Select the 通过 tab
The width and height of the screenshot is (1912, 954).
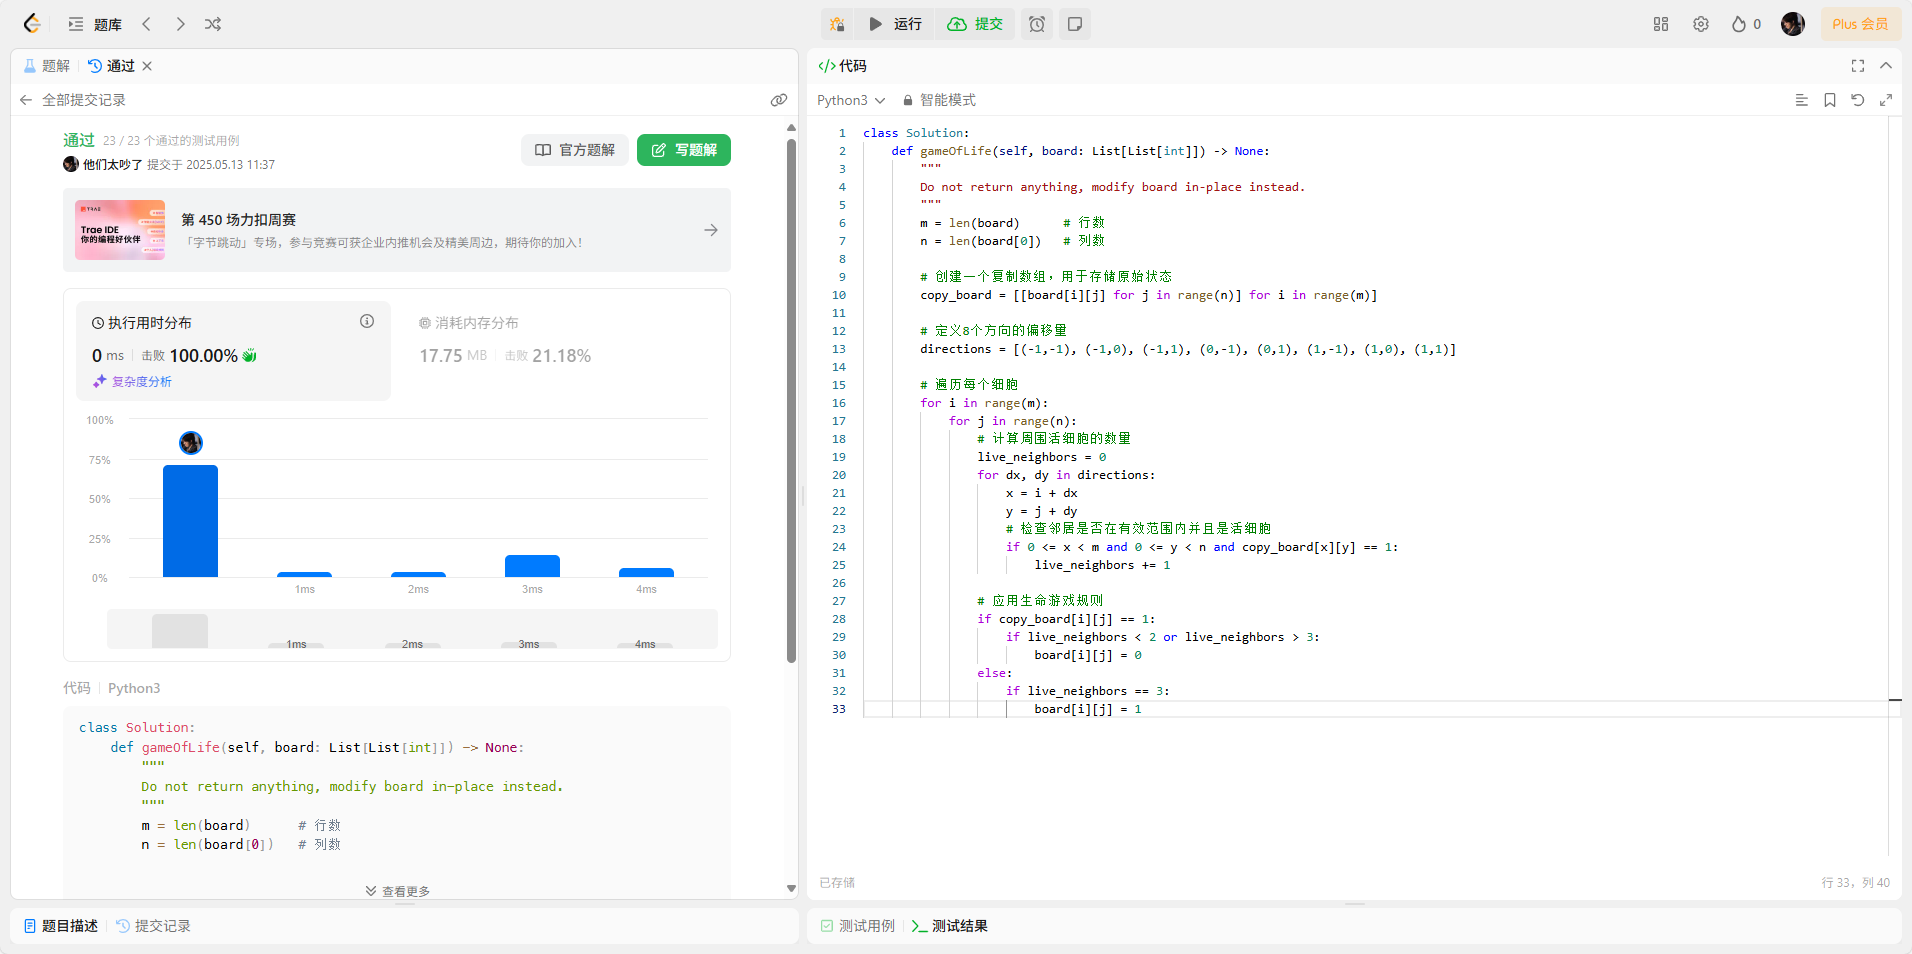point(111,66)
